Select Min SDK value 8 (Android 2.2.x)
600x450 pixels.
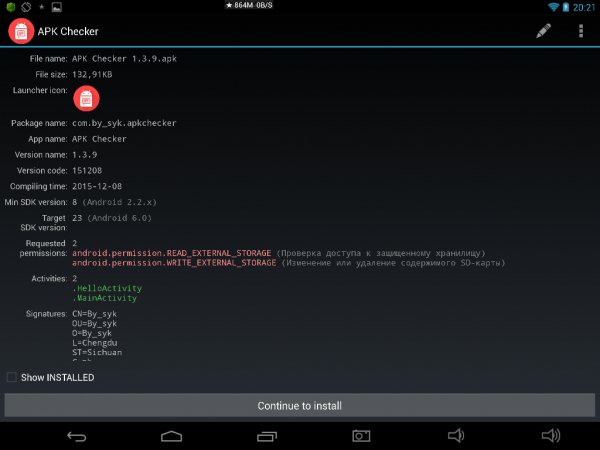114,202
